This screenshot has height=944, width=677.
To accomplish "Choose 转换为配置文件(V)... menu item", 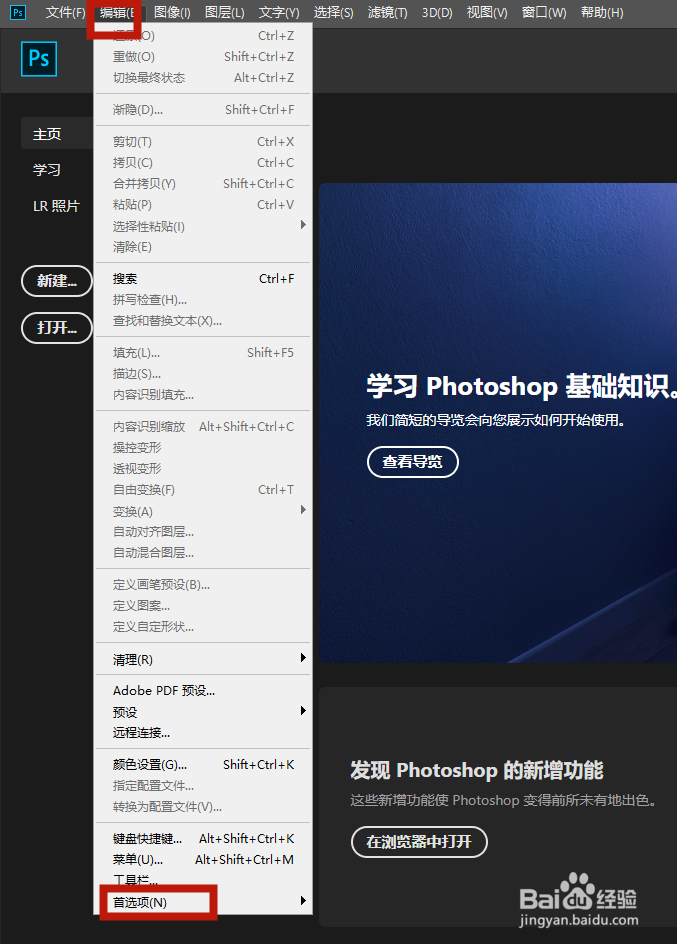I will point(203,807).
